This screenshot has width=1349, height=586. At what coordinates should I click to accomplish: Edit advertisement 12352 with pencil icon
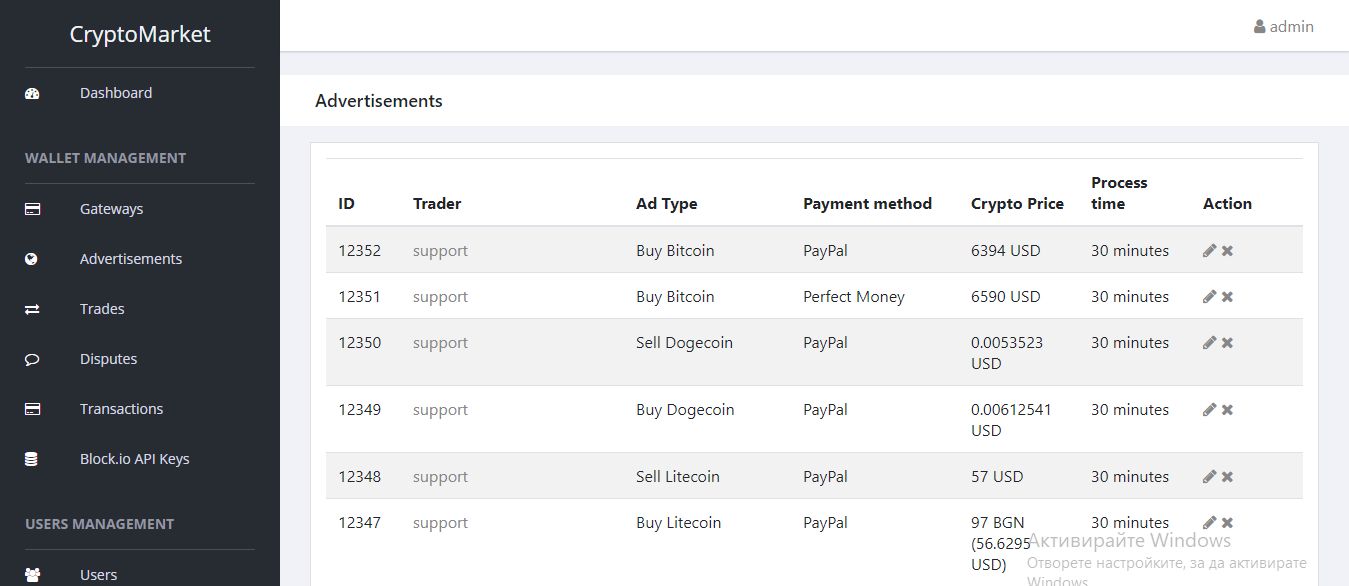(1209, 251)
